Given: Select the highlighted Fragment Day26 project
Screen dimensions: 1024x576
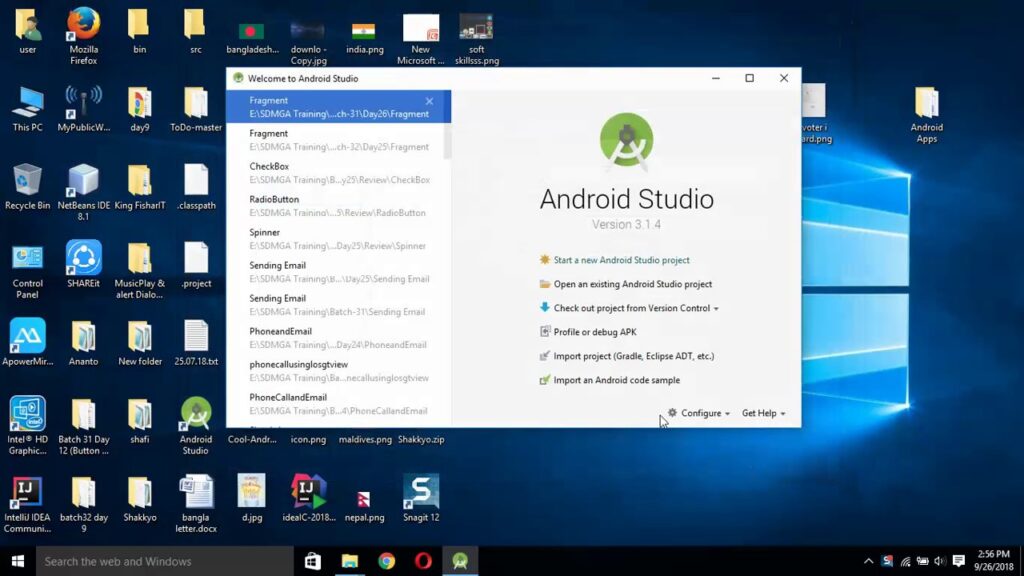Looking at the screenshot, I should (338, 106).
